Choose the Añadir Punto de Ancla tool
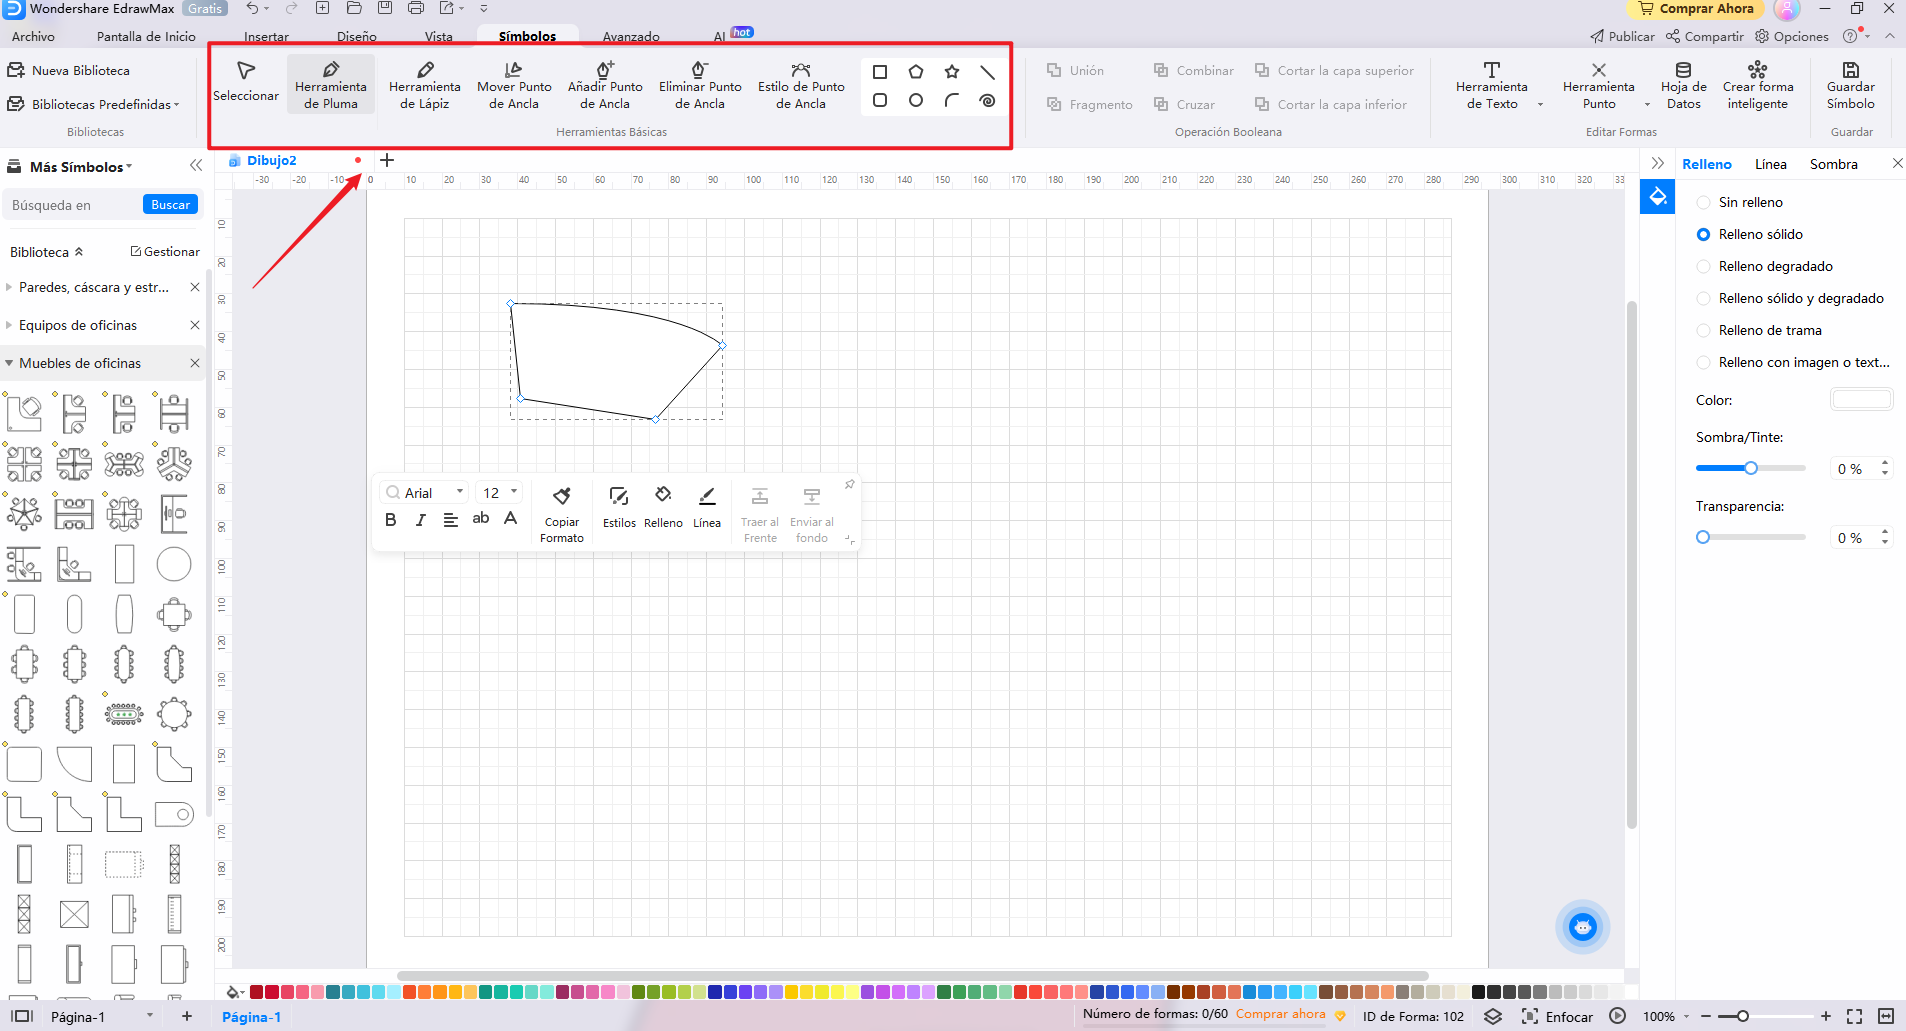The image size is (1906, 1031). click(605, 84)
